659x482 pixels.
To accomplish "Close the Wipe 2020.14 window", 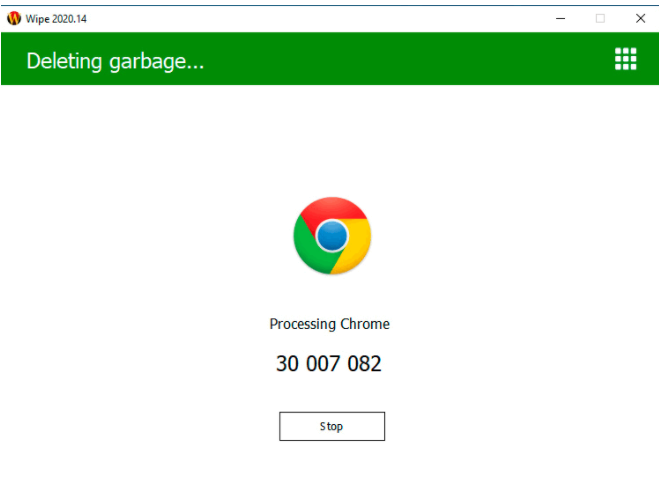I will 640,18.
